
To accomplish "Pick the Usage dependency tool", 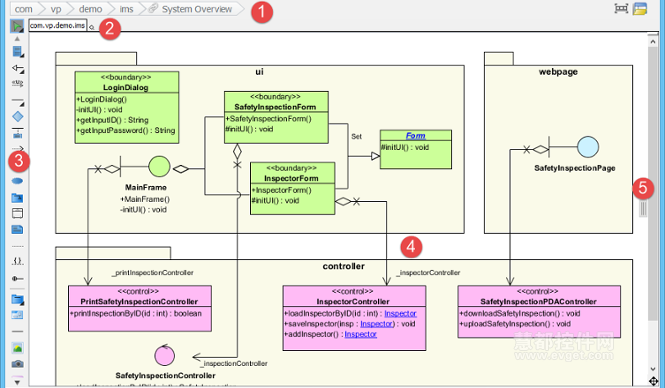I will (x=17, y=83).
